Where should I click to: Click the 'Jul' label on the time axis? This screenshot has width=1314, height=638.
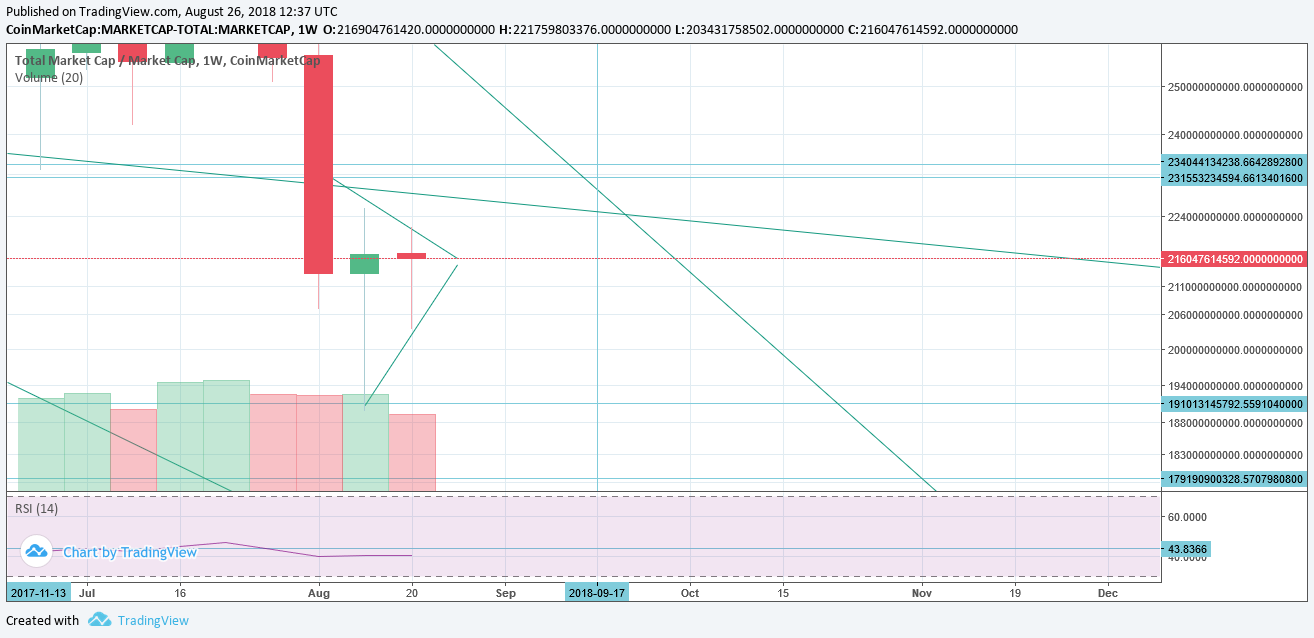pyautogui.click(x=86, y=592)
